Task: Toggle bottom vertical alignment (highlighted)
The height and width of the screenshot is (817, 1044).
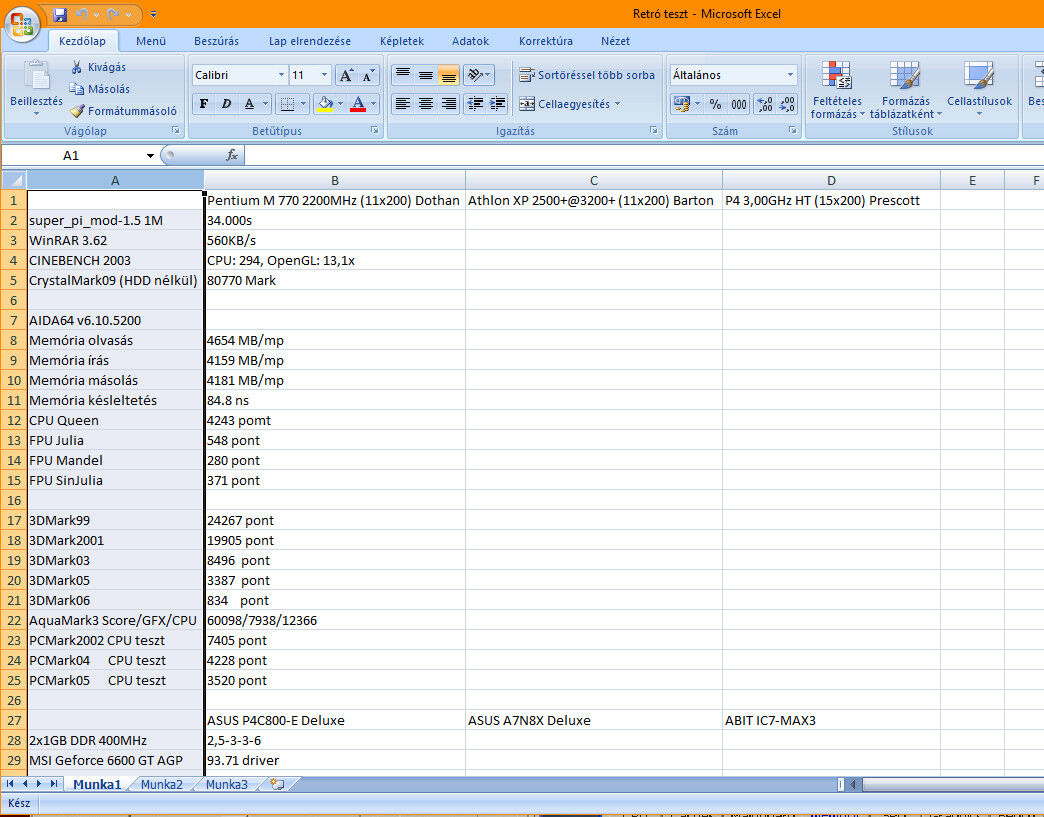Action: (449, 75)
